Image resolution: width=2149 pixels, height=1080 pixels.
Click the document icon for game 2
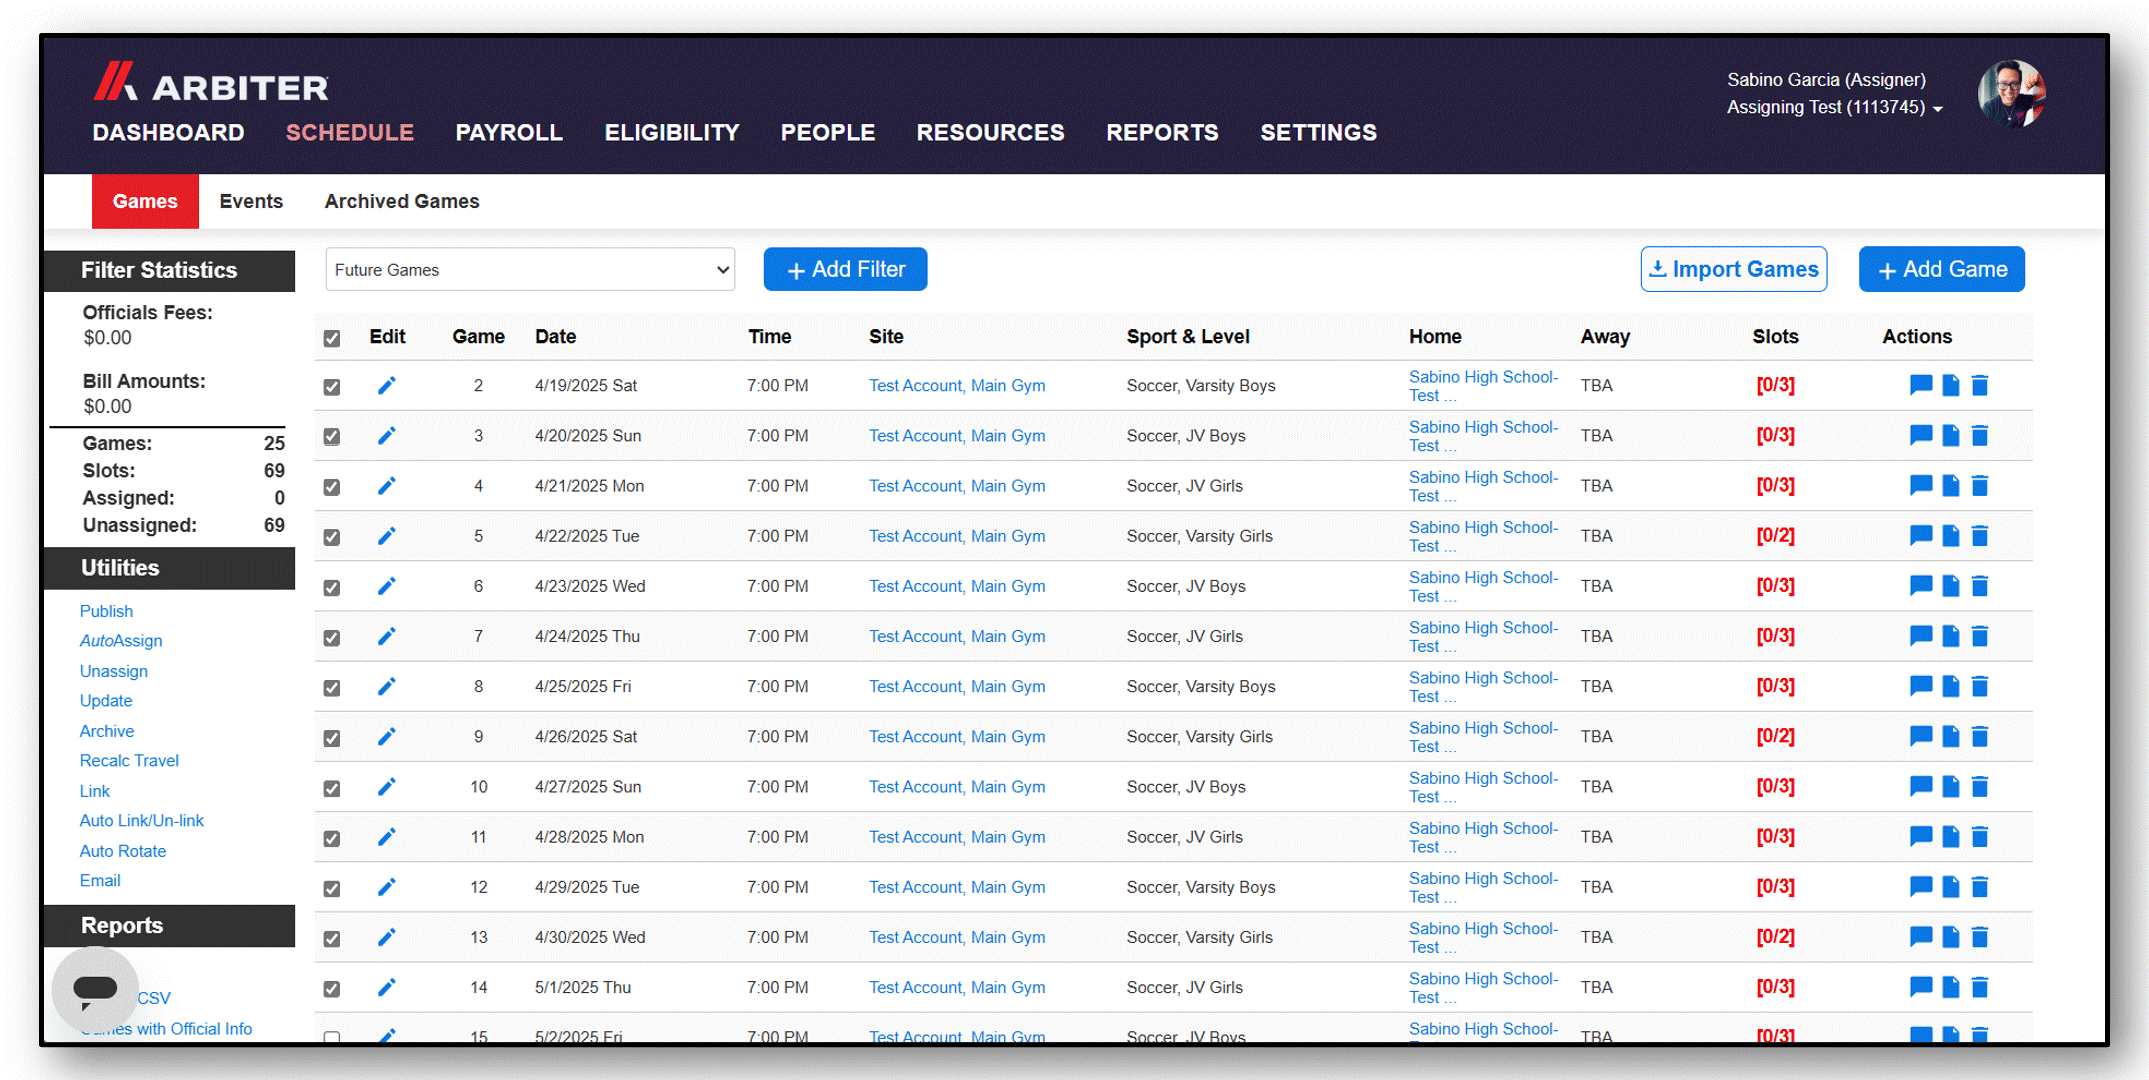click(x=1950, y=385)
